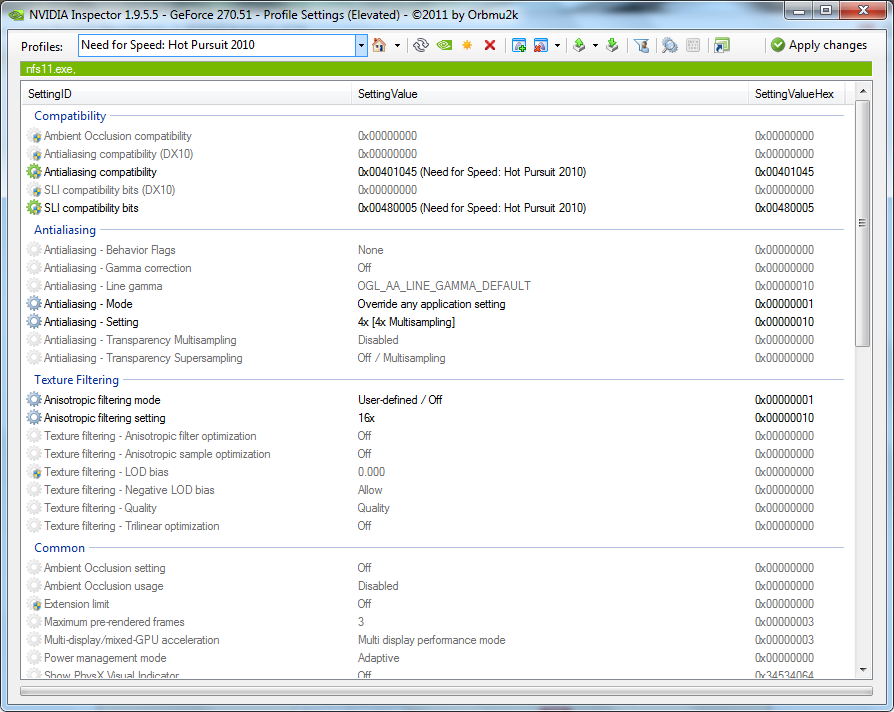Remove application from the current profile icon
This screenshot has height=712, width=894.
[541, 45]
